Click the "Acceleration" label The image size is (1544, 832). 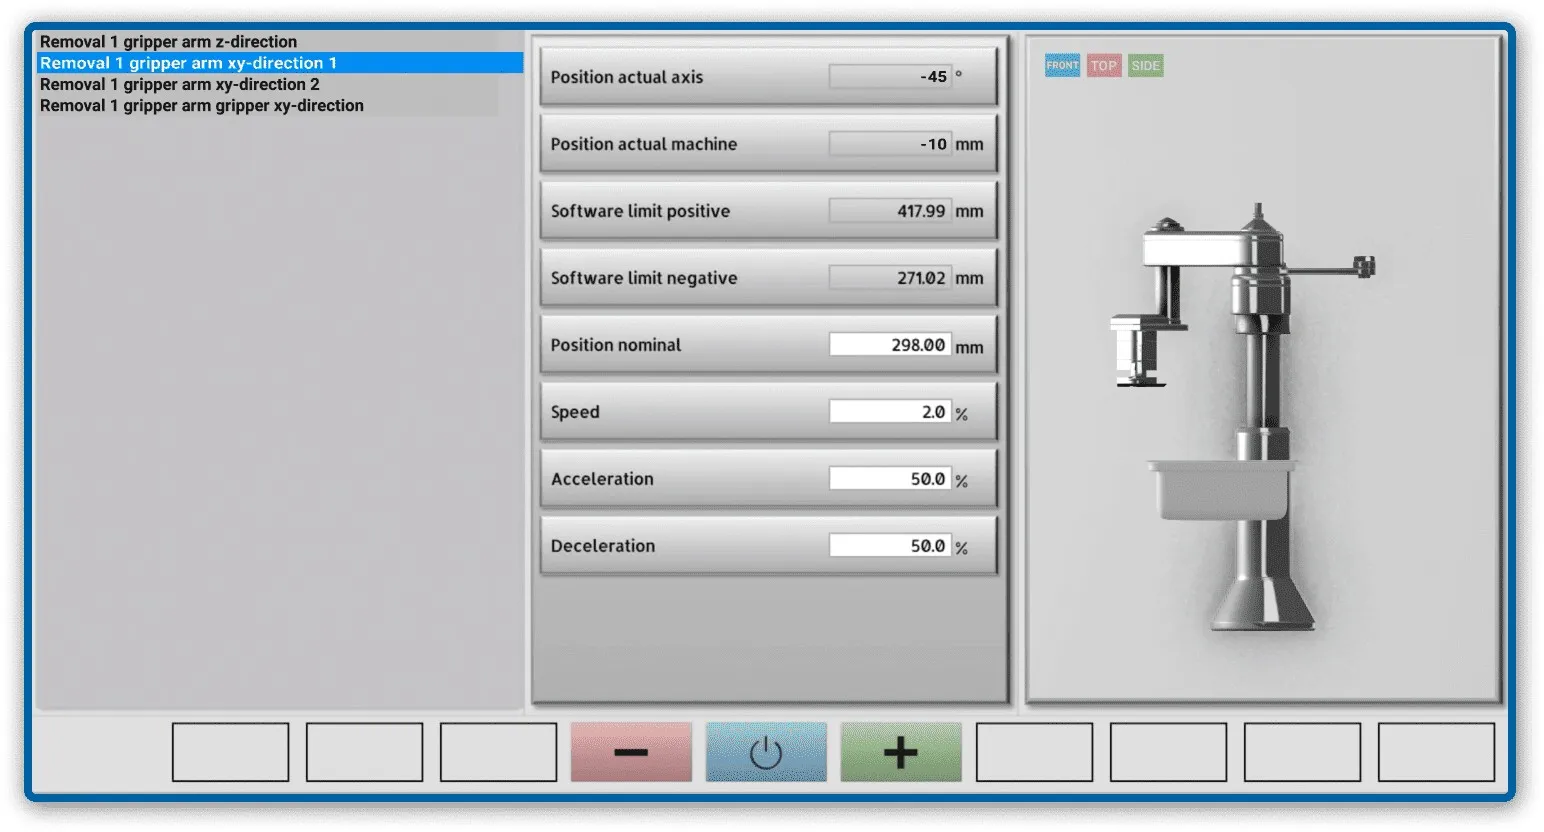602,479
